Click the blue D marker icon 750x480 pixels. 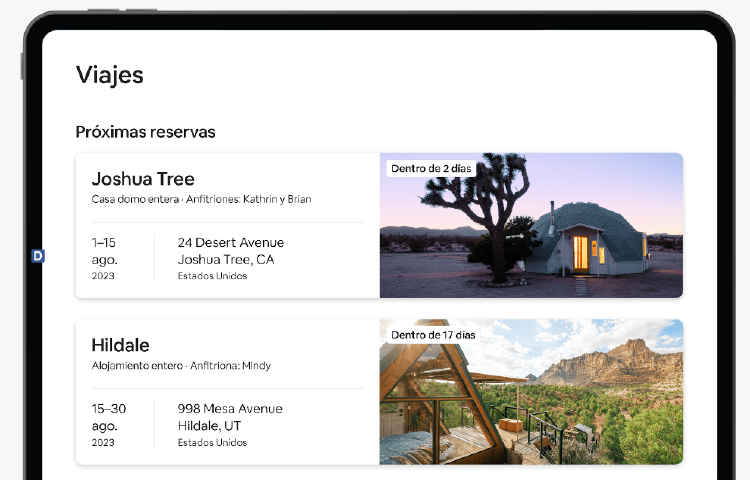(38, 256)
